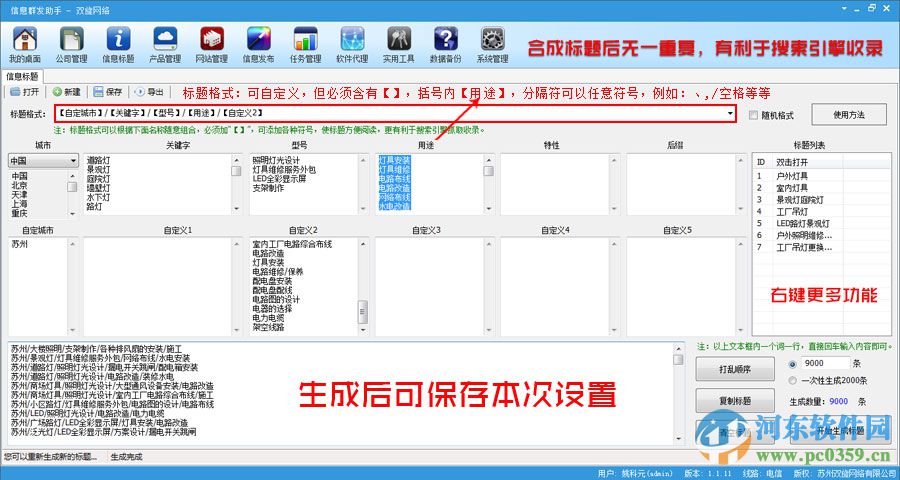900x480 pixels.
Task: Select 一次性生成2000条 radio option
Action: click(793, 381)
